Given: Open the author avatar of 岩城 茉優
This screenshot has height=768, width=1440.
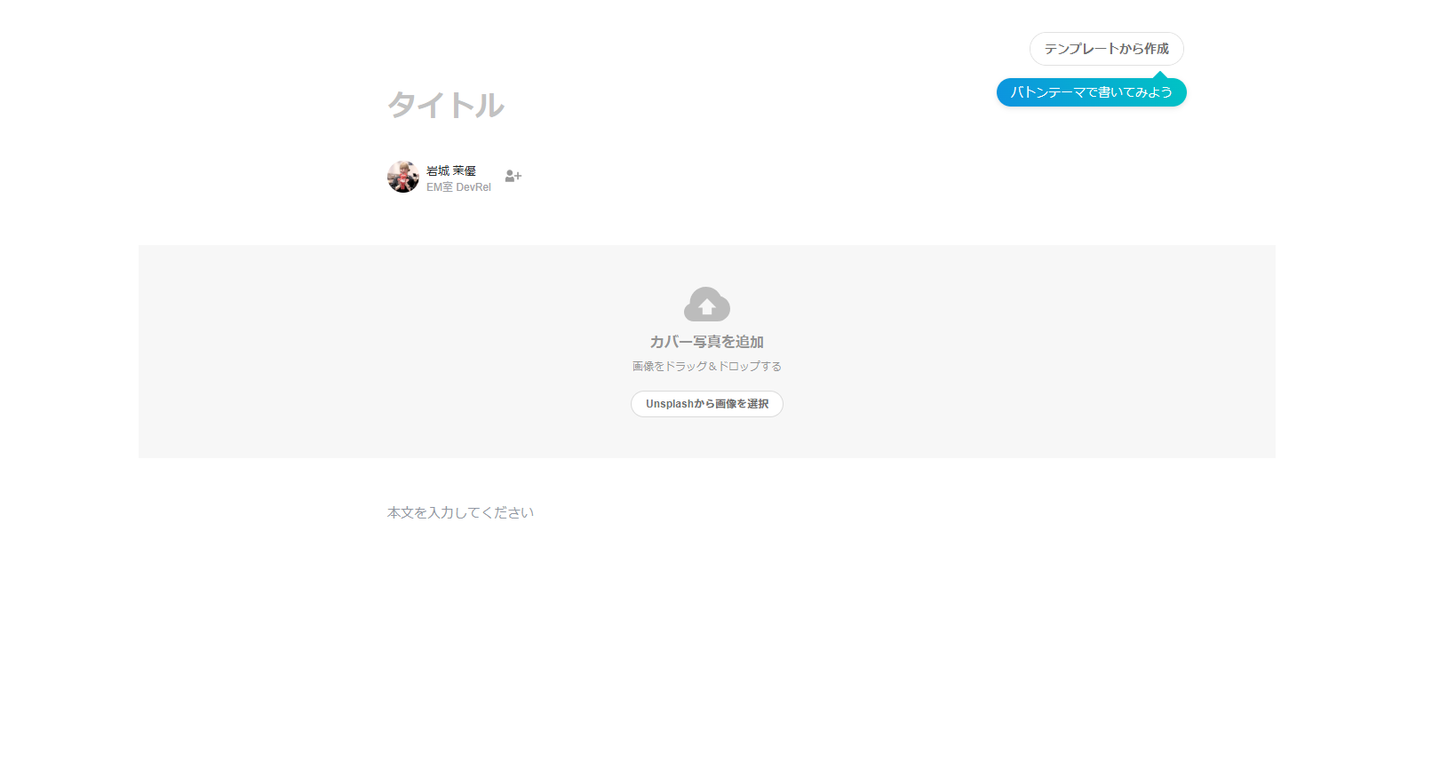Looking at the screenshot, I should (x=403, y=177).
